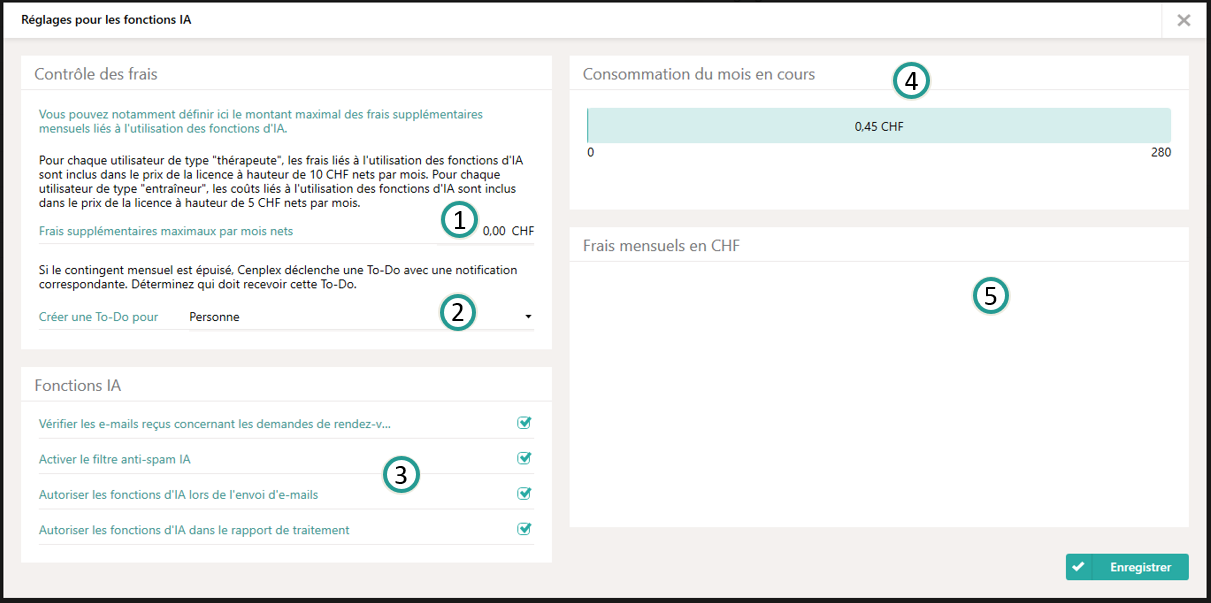Viewport: 1211px width, 603px height.
Task: Select the circled number 5 marker
Action: coord(990,296)
